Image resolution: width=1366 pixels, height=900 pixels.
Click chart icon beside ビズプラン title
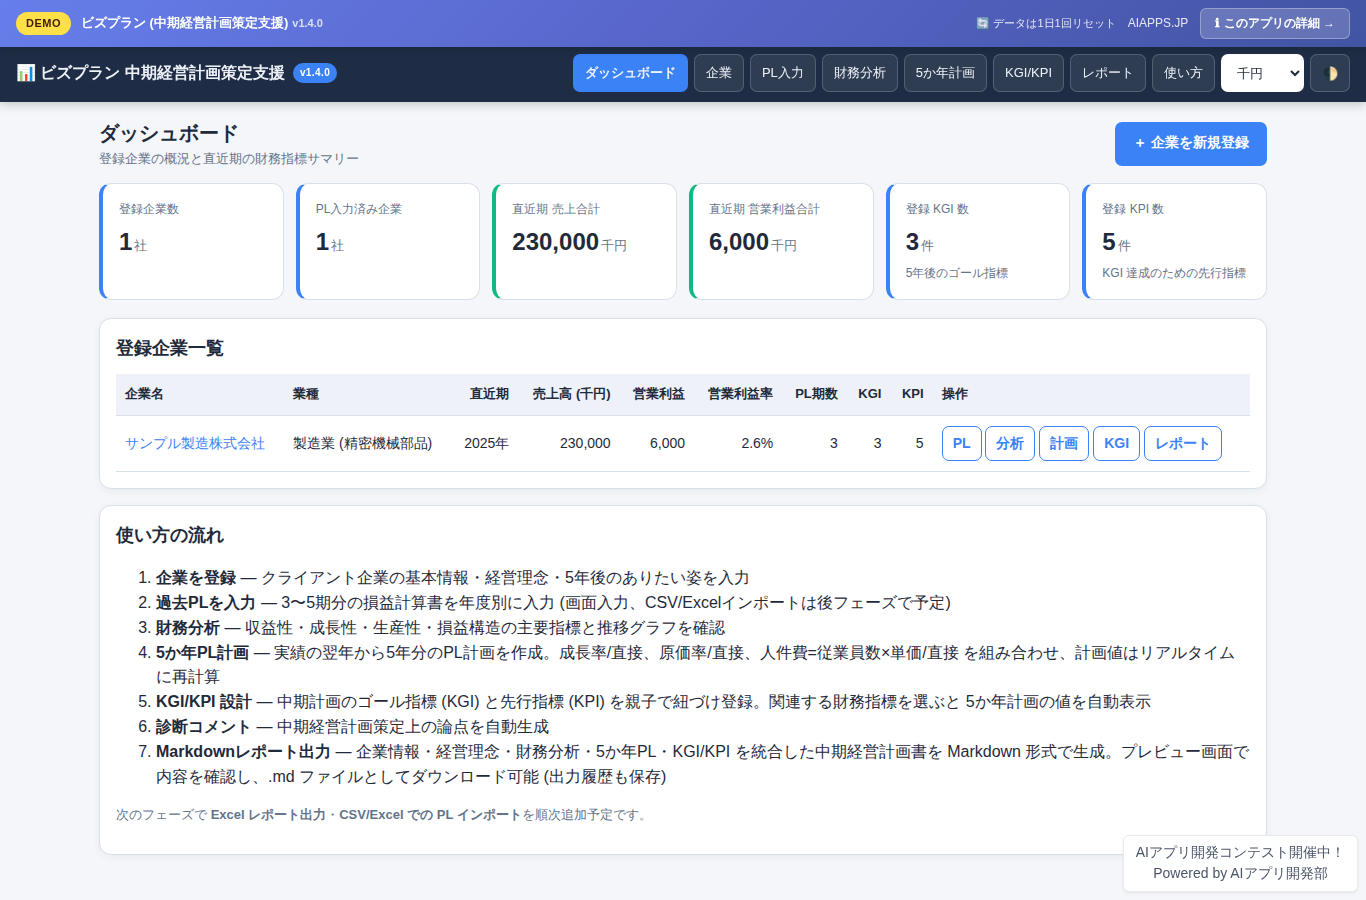pos(26,73)
